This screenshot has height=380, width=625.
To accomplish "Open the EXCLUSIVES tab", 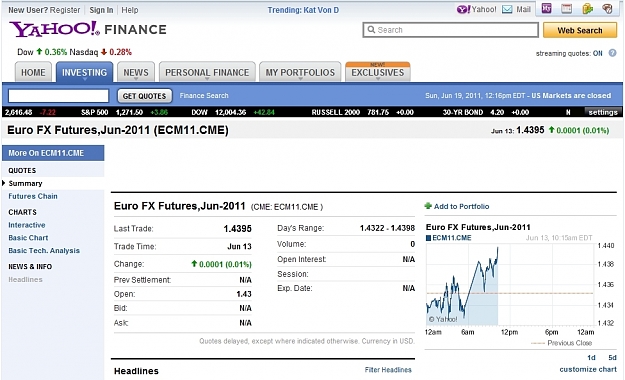I will point(377,72).
